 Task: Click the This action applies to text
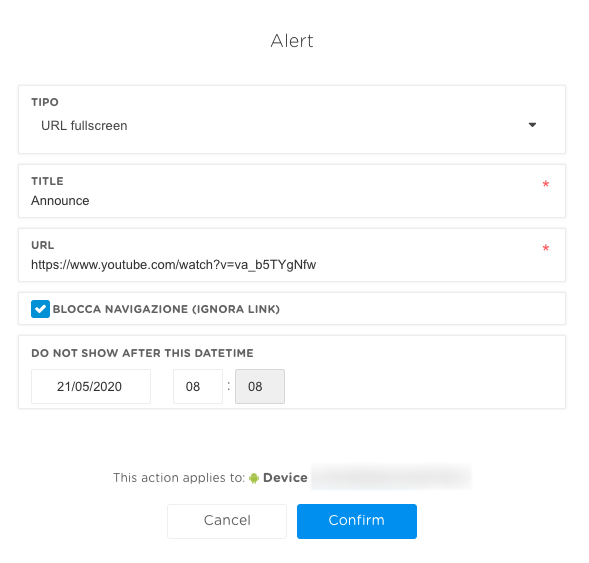click(179, 478)
